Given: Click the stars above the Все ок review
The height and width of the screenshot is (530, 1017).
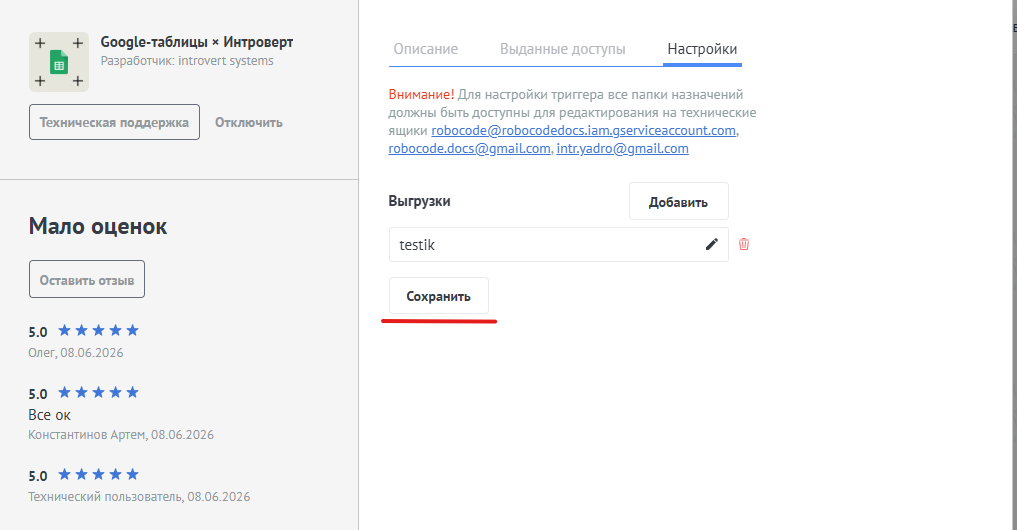Looking at the screenshot, I should [x=99, y=392].
